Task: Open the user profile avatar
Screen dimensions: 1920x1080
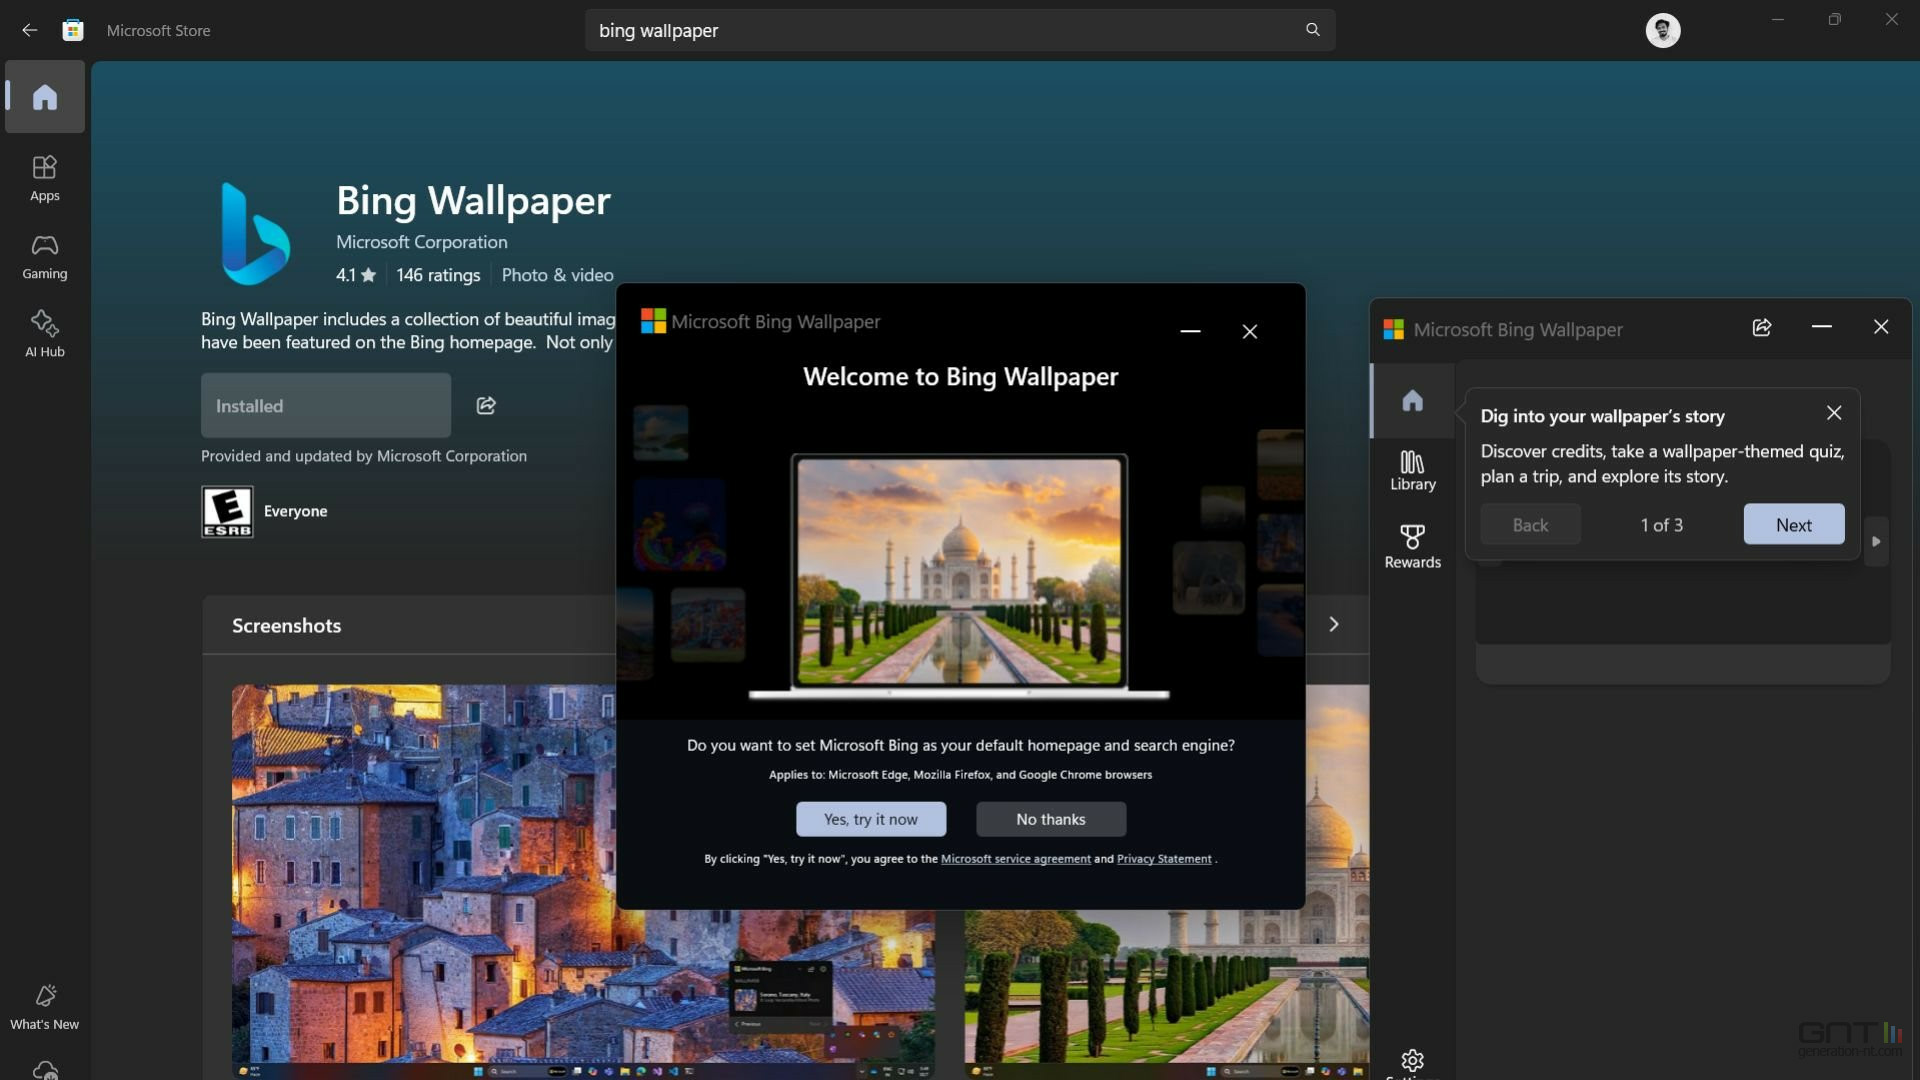Action: click(x=1662, y=30)
